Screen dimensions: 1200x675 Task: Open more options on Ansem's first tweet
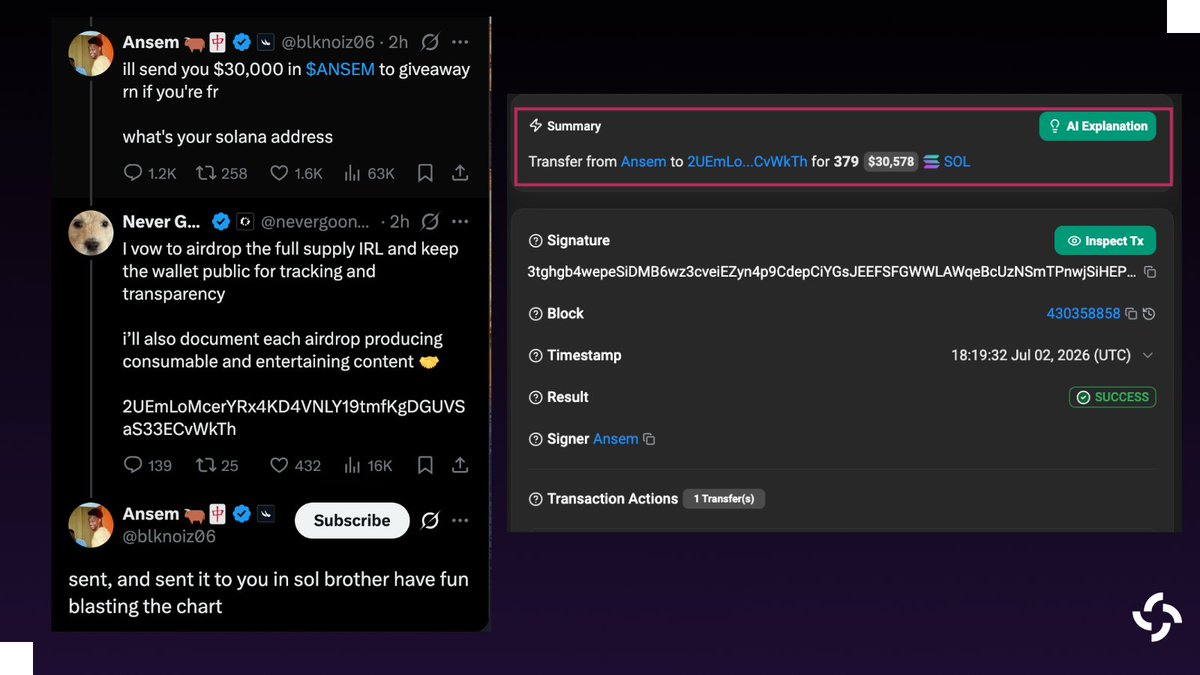click(x=460, y=42)
